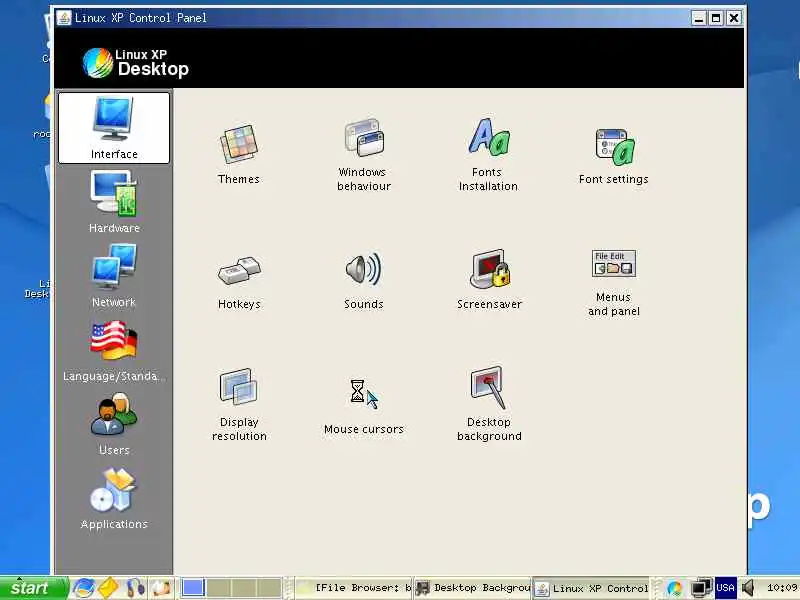
Task: Switch to first workspace in pager
Action: point(193,588)
